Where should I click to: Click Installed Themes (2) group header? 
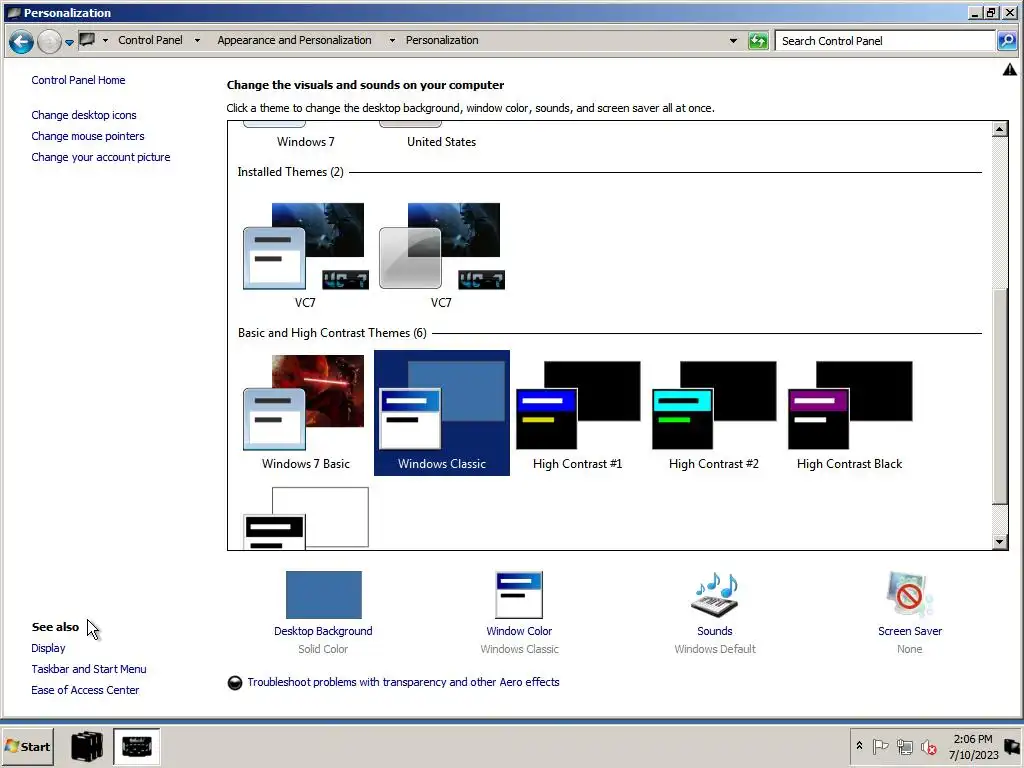coord(290,172)
